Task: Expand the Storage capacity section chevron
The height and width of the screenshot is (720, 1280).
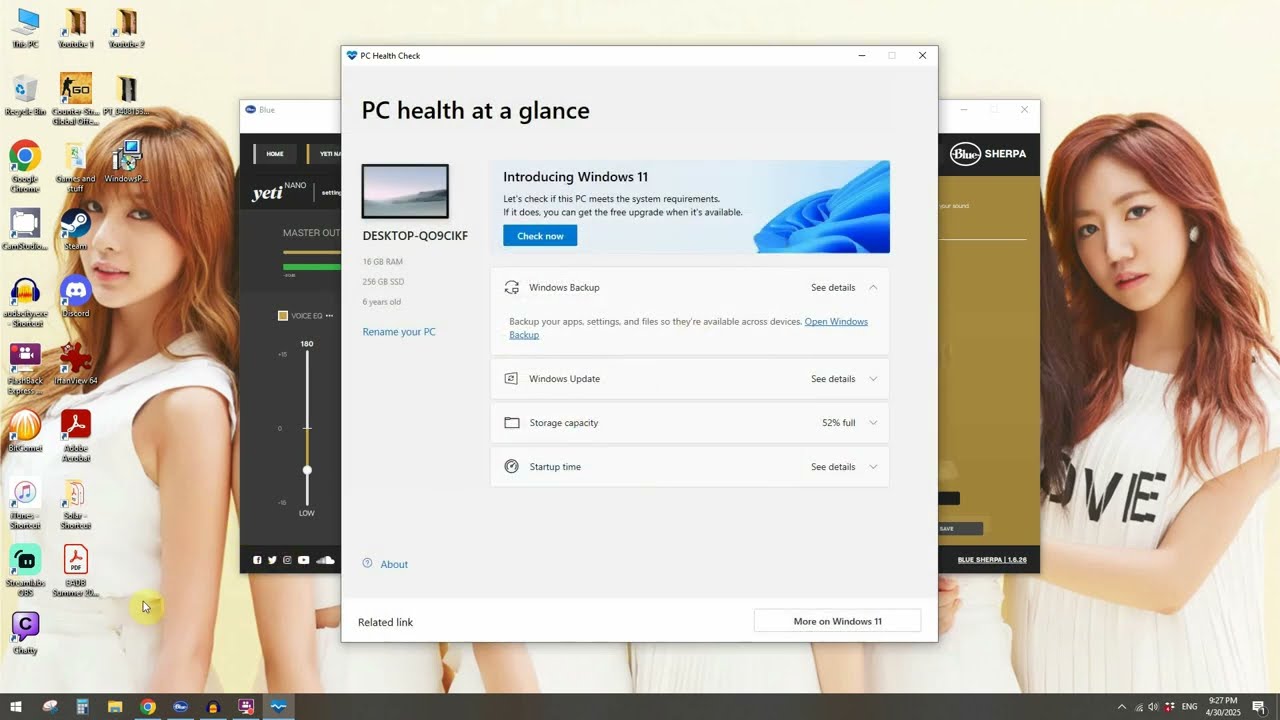Action: pyautogui.click(x=873, y=423)
